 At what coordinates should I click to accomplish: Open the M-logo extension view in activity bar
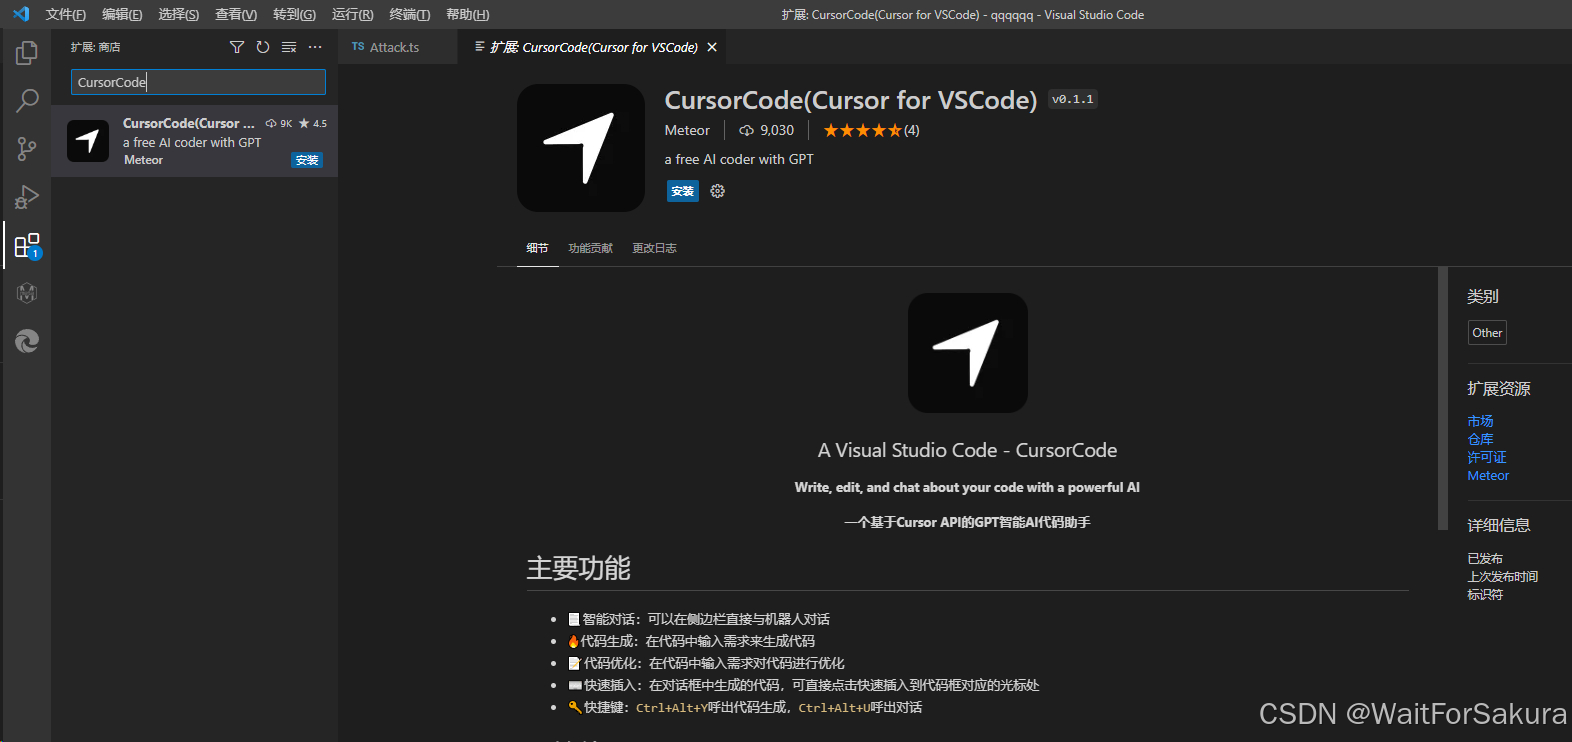click(27, 293)
